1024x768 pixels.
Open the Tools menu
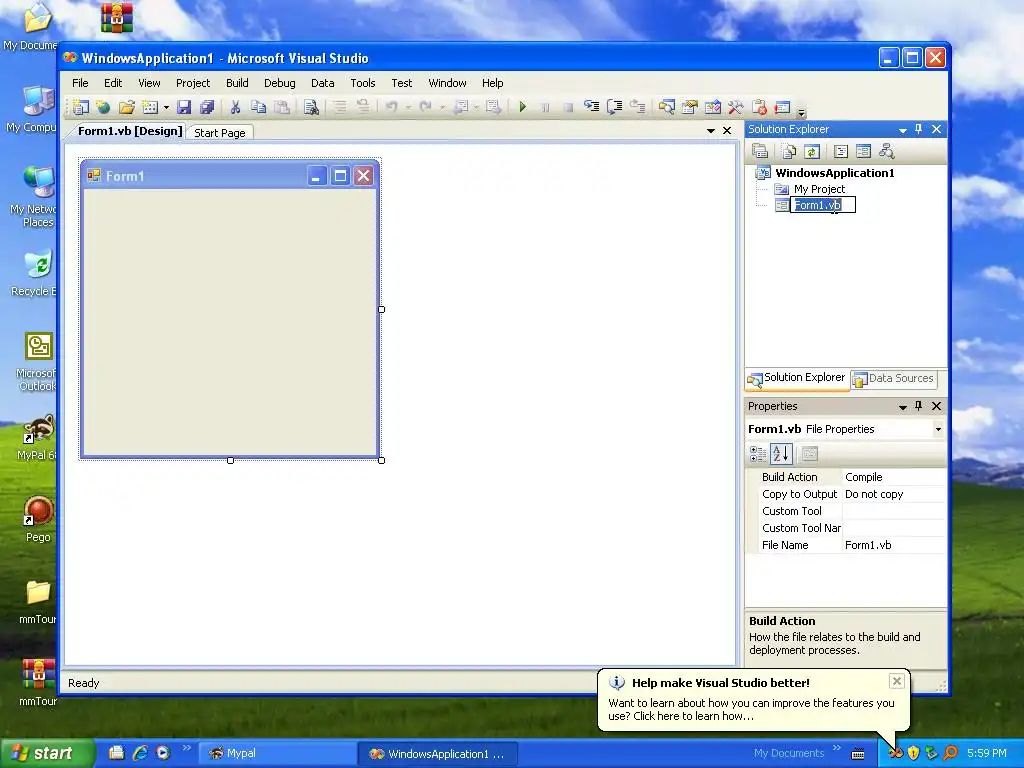362,83
